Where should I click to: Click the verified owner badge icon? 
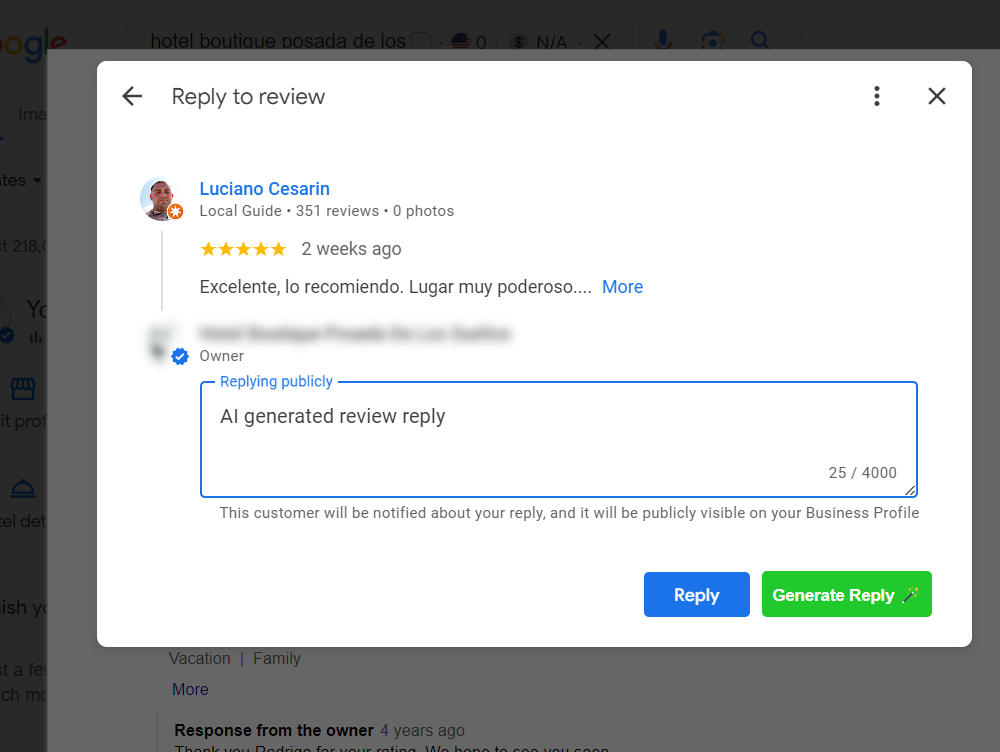pos(180,356)
